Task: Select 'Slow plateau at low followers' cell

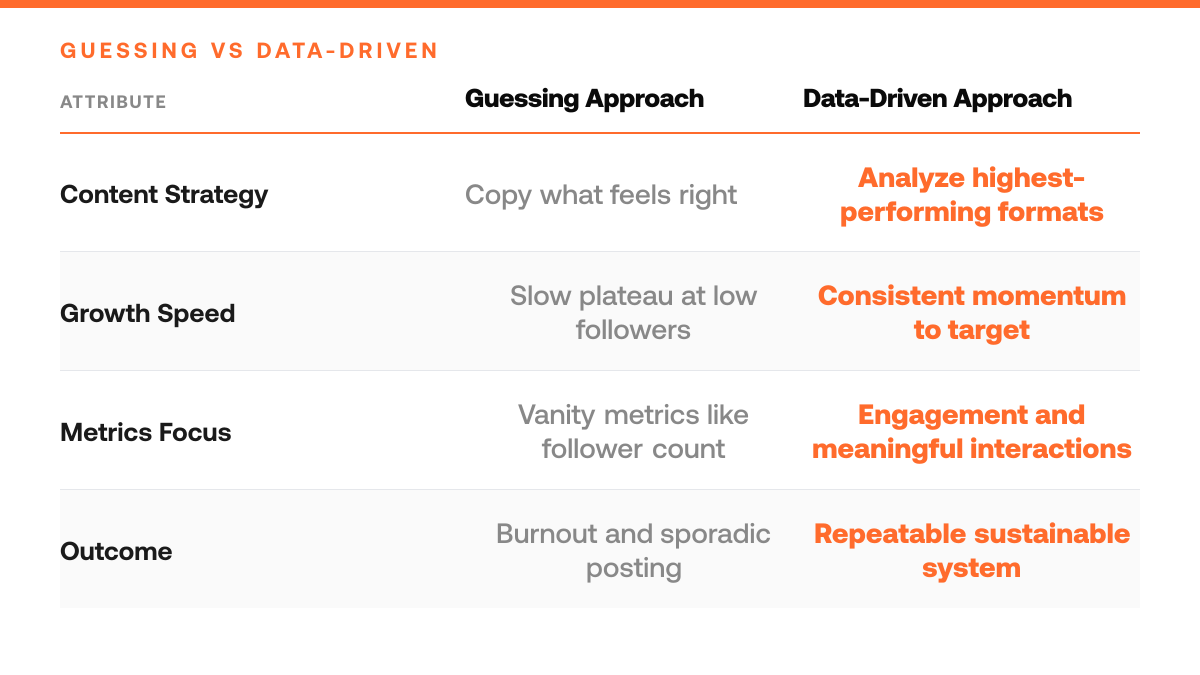Action: click(633, 313)
